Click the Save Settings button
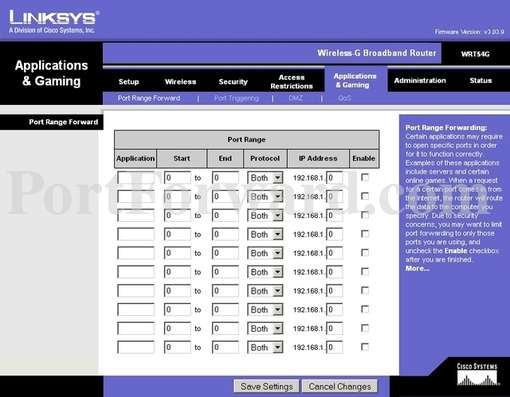This screenshot has width=510, height=397. pos(266,386)
